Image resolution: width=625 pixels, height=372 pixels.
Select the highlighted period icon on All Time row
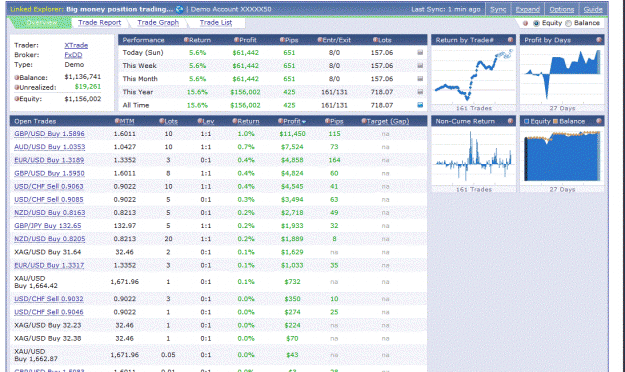[420, 105]
